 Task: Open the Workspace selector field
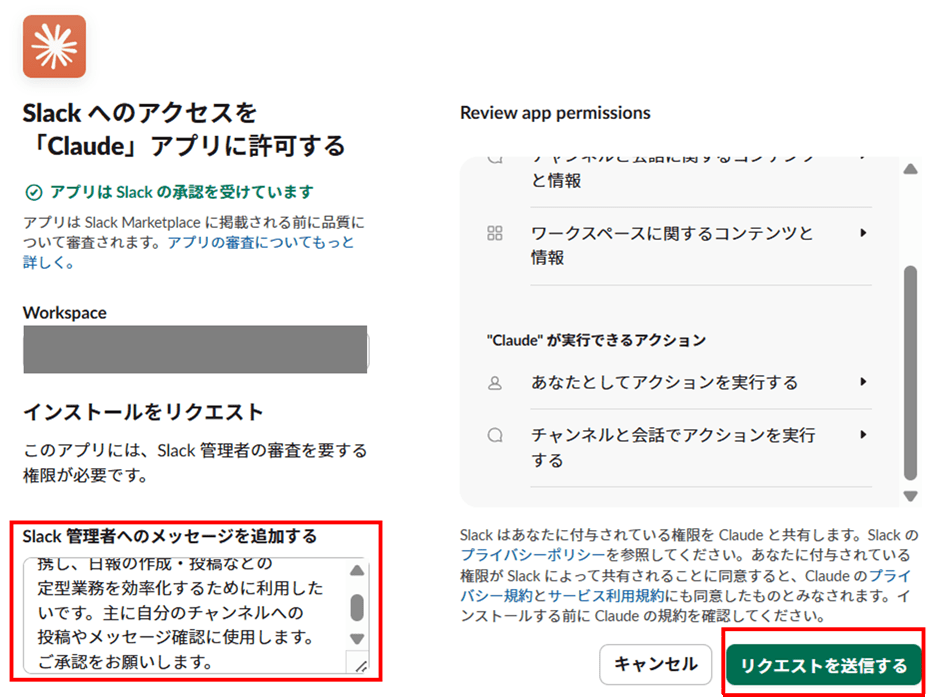tap(196, 349)
